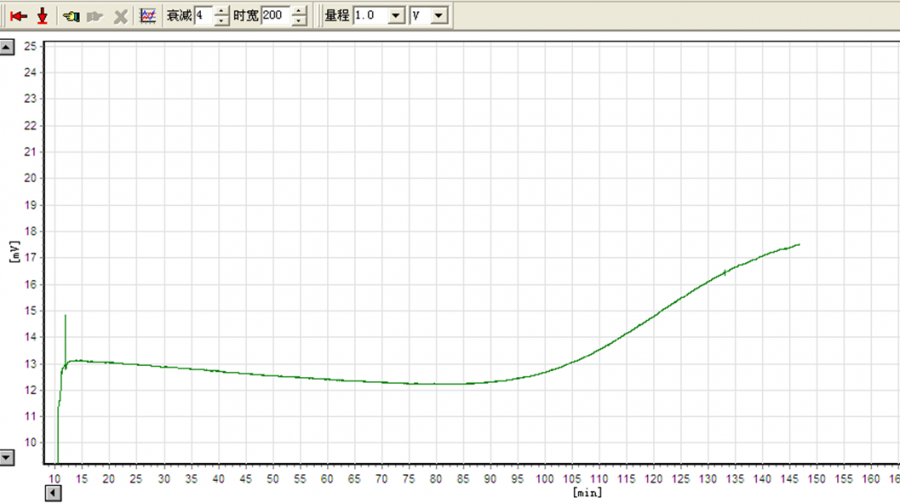Screen dimensions: 900x503
Task: Click the 100 tick on the min axis
Action: pos(545,479)
